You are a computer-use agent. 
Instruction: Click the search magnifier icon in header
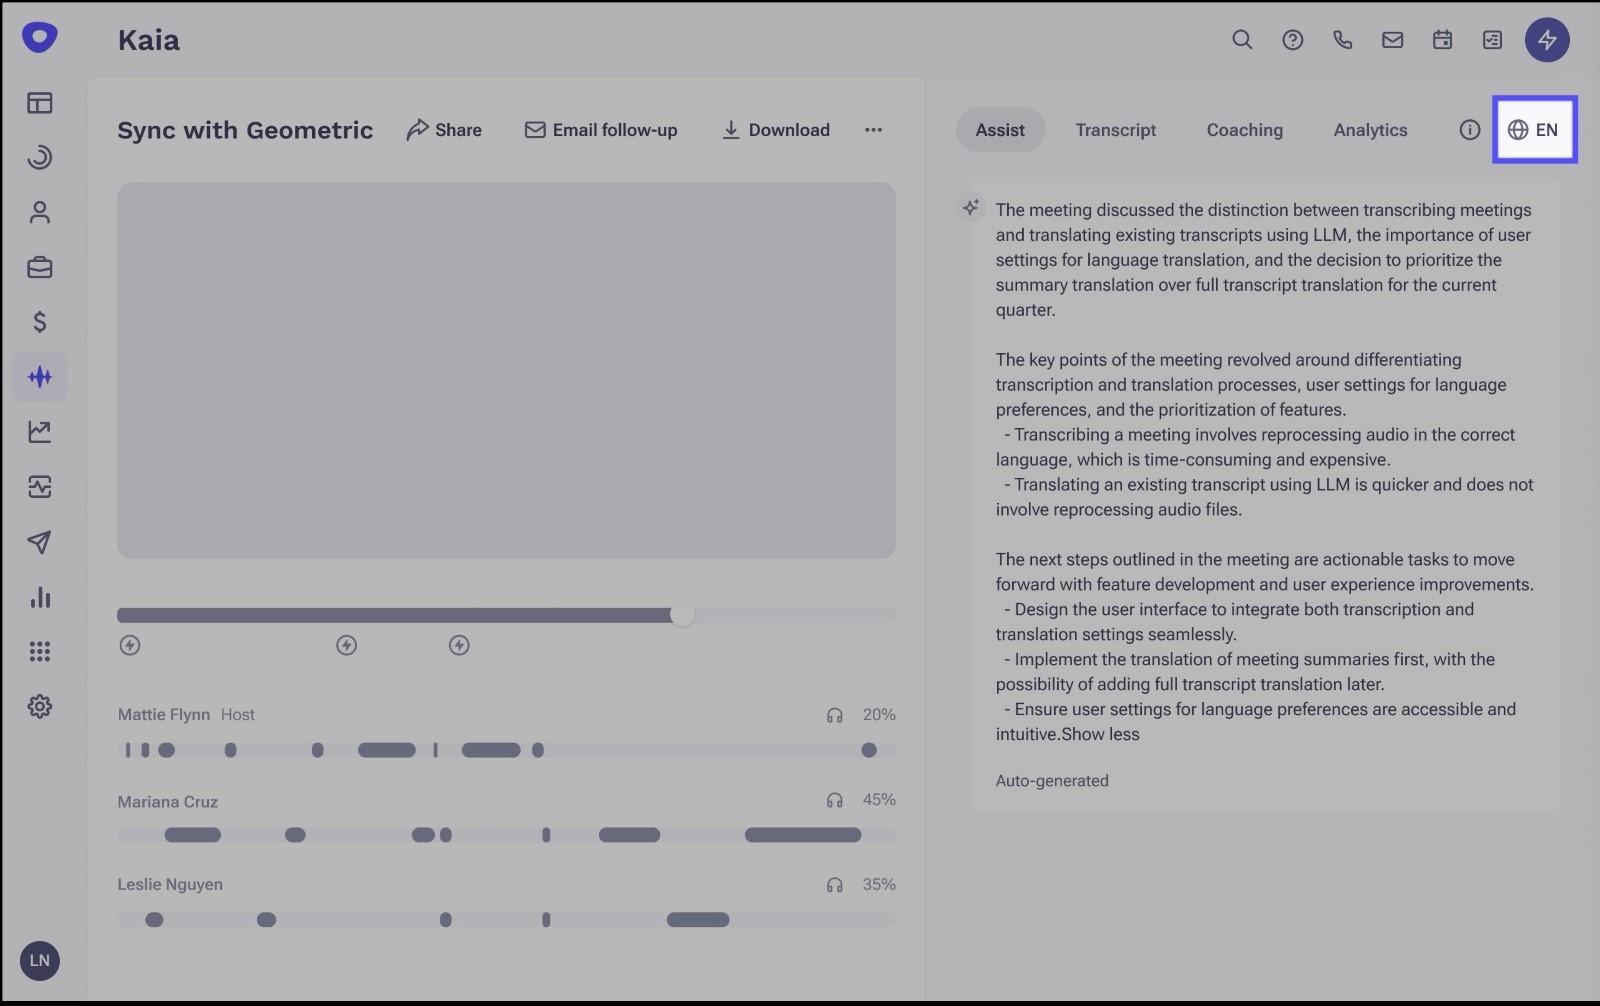tap(1242, 40)
